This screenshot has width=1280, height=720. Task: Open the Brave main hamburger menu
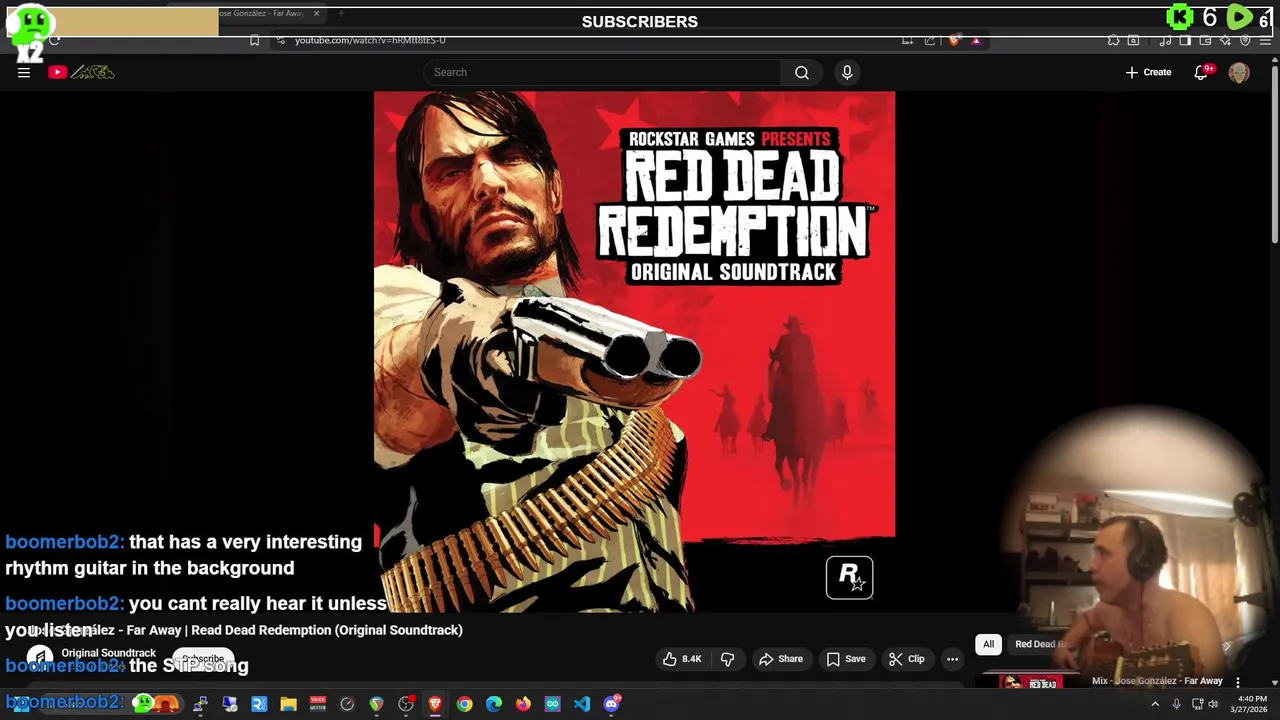1265,40
